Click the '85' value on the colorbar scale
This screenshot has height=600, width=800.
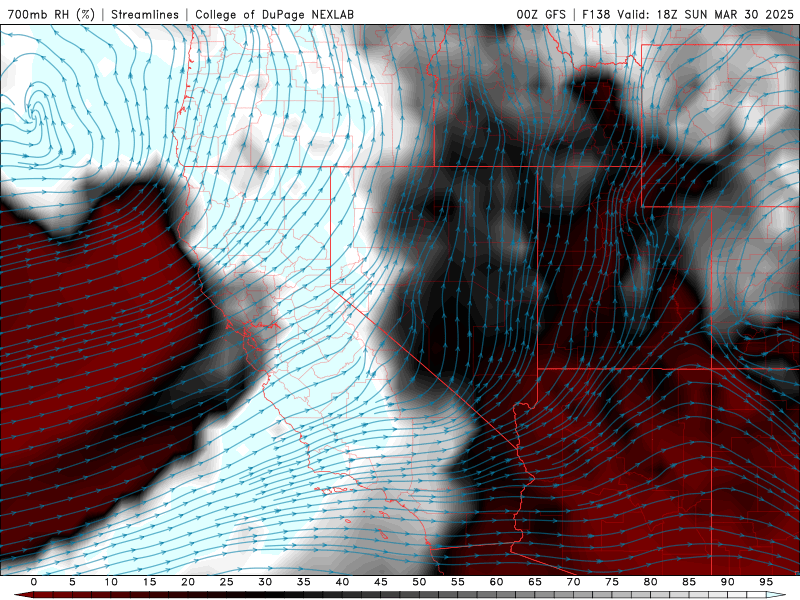pos(689,582)
